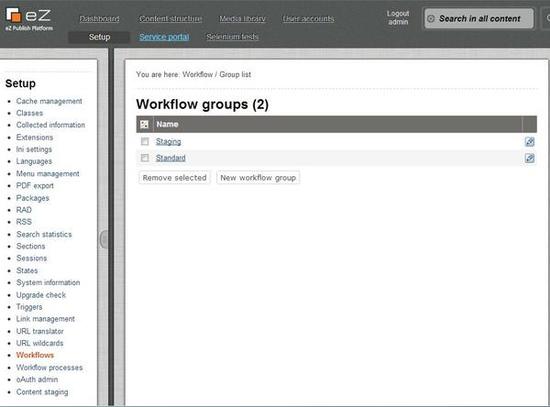Open Content staging in Setup menu
This screenshot has height=407, width=550.
[42, 392]
